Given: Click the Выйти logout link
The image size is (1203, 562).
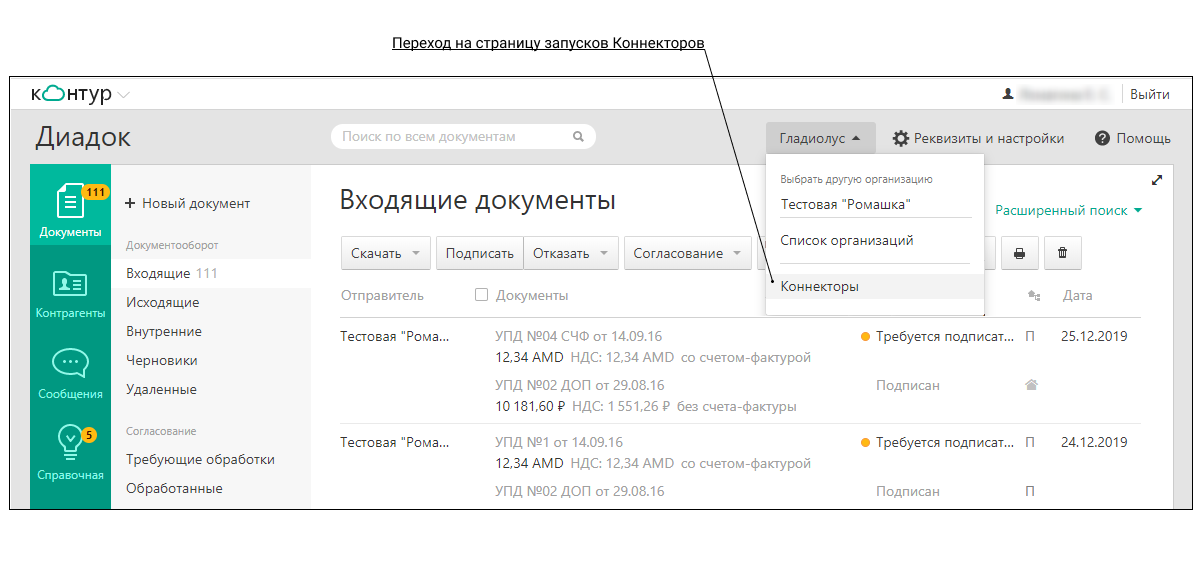Looking at the screenshot, I should 1149,94.
